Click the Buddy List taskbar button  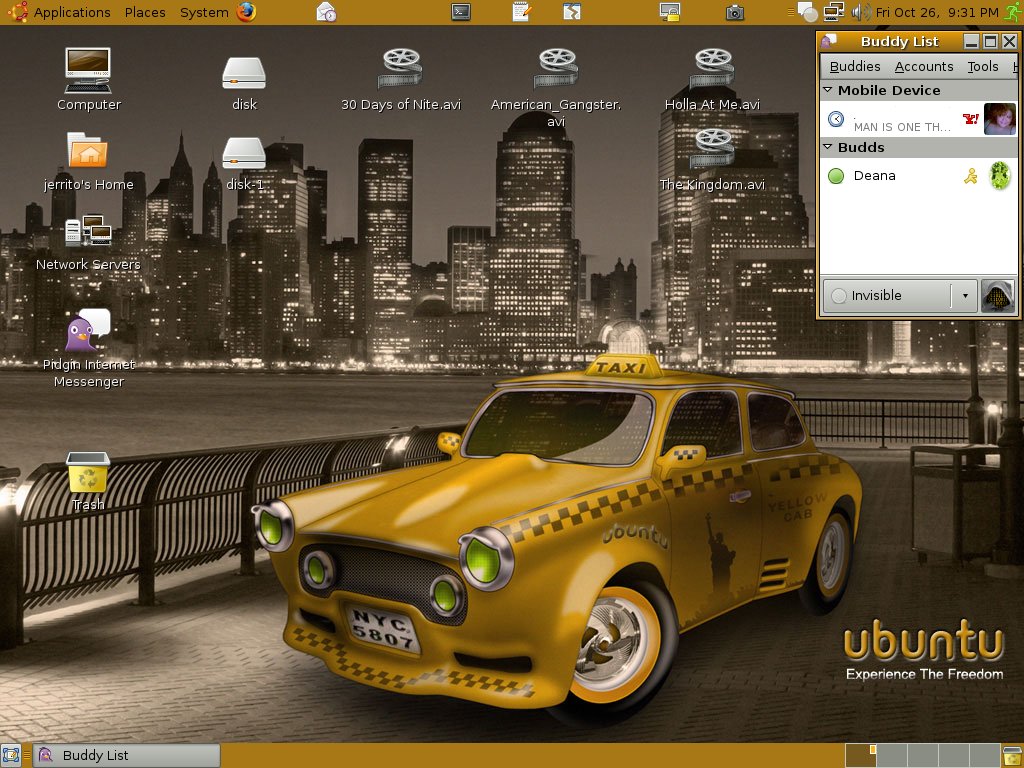tap(126, 756)
